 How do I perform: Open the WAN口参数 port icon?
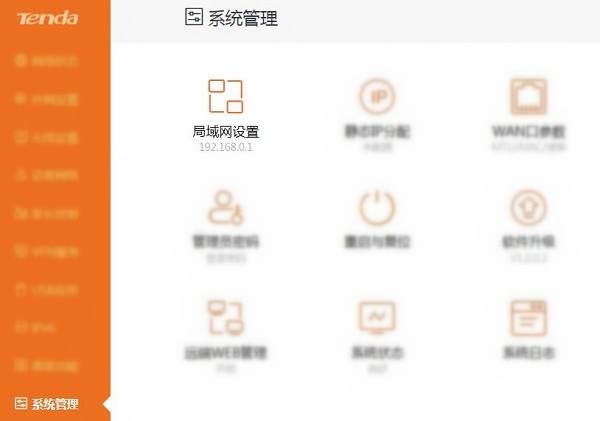coord(529,97)
